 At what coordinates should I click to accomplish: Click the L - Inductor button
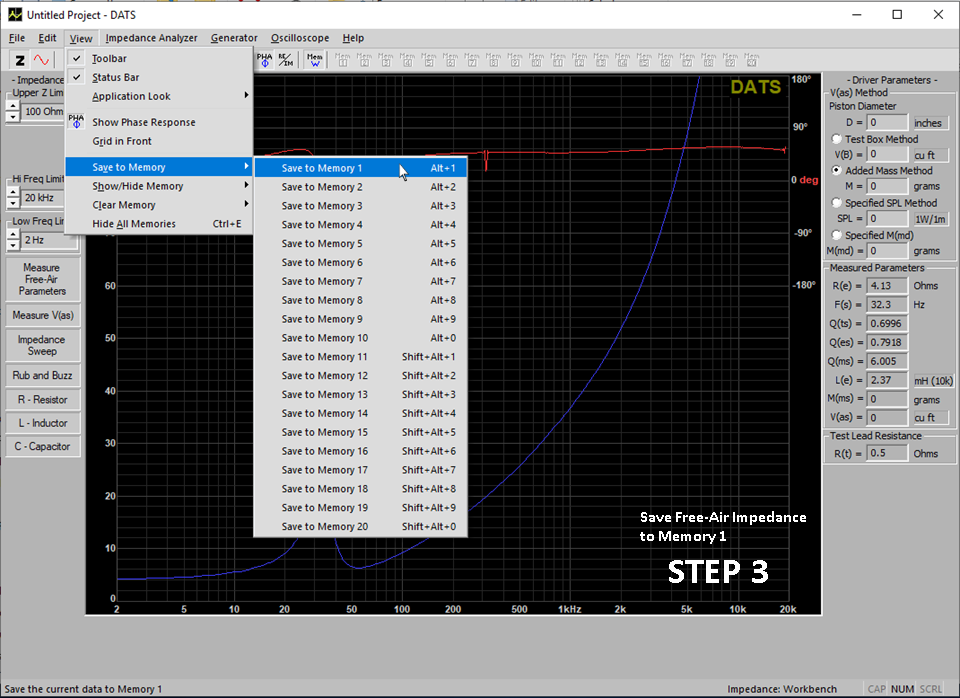click(42, 423)
